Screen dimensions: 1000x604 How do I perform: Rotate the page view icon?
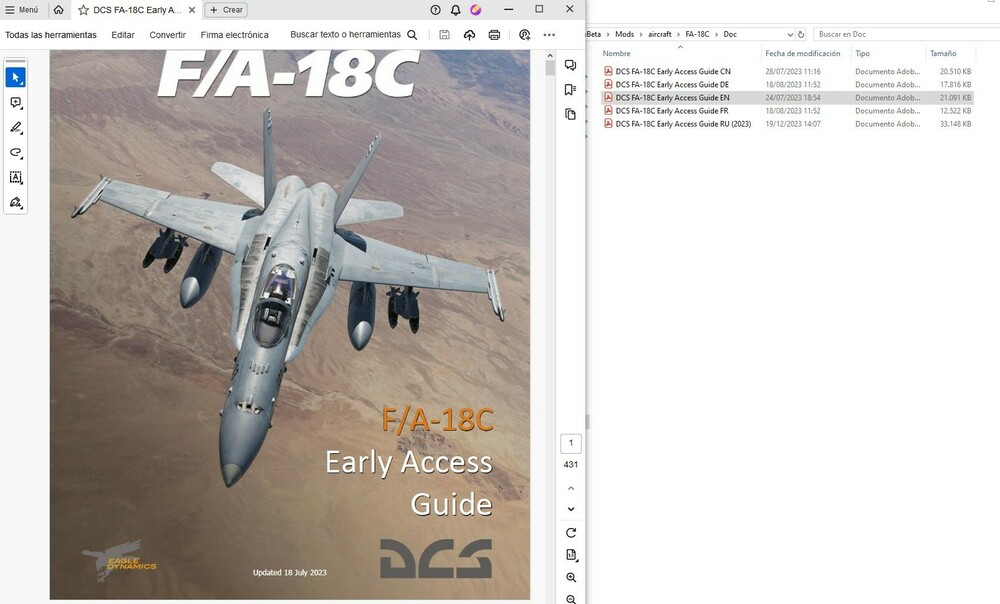(x=571, y=533)
